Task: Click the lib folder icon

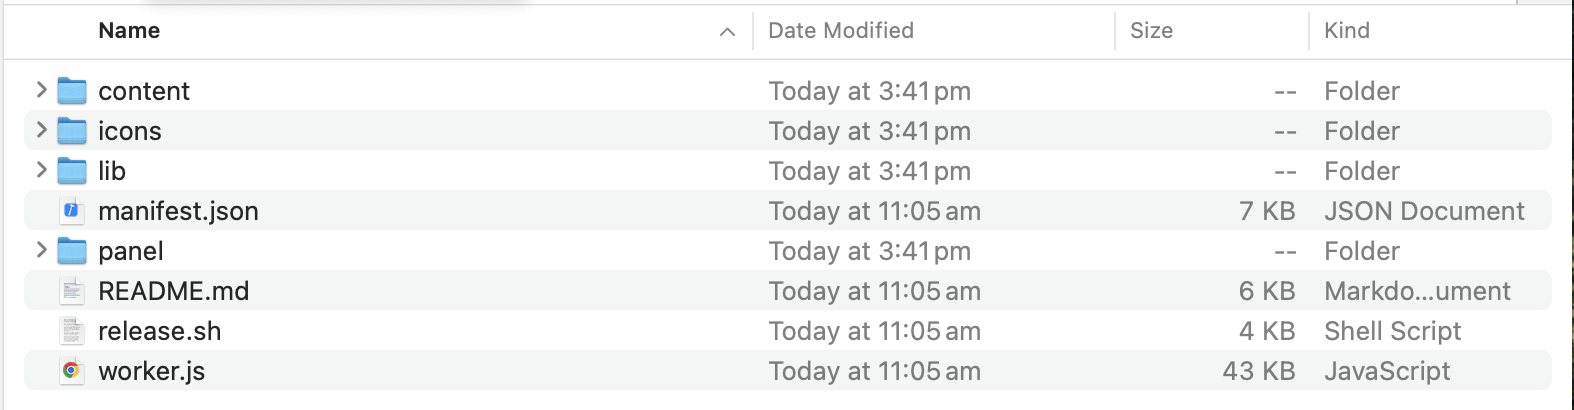Action: [72, 171]
